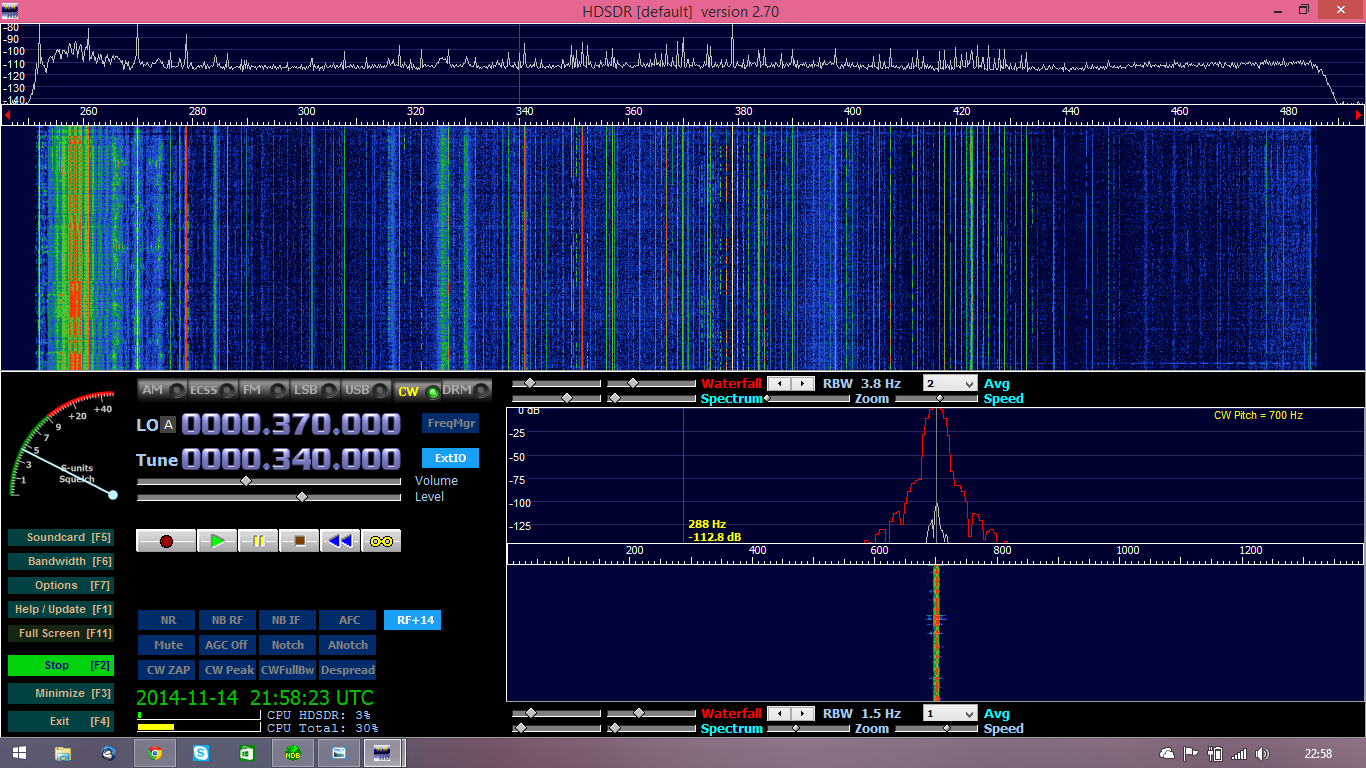The width and height of the screenshot is (1366, 768).
Task: Select USB demodulation mode
Action: pos(366,390)
